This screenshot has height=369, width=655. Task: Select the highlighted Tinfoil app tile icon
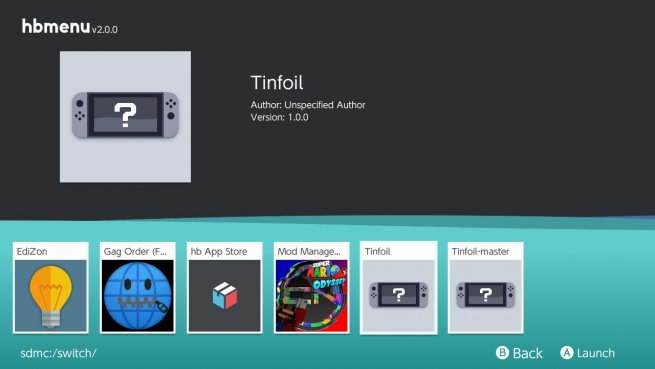(x=399, y=295)
